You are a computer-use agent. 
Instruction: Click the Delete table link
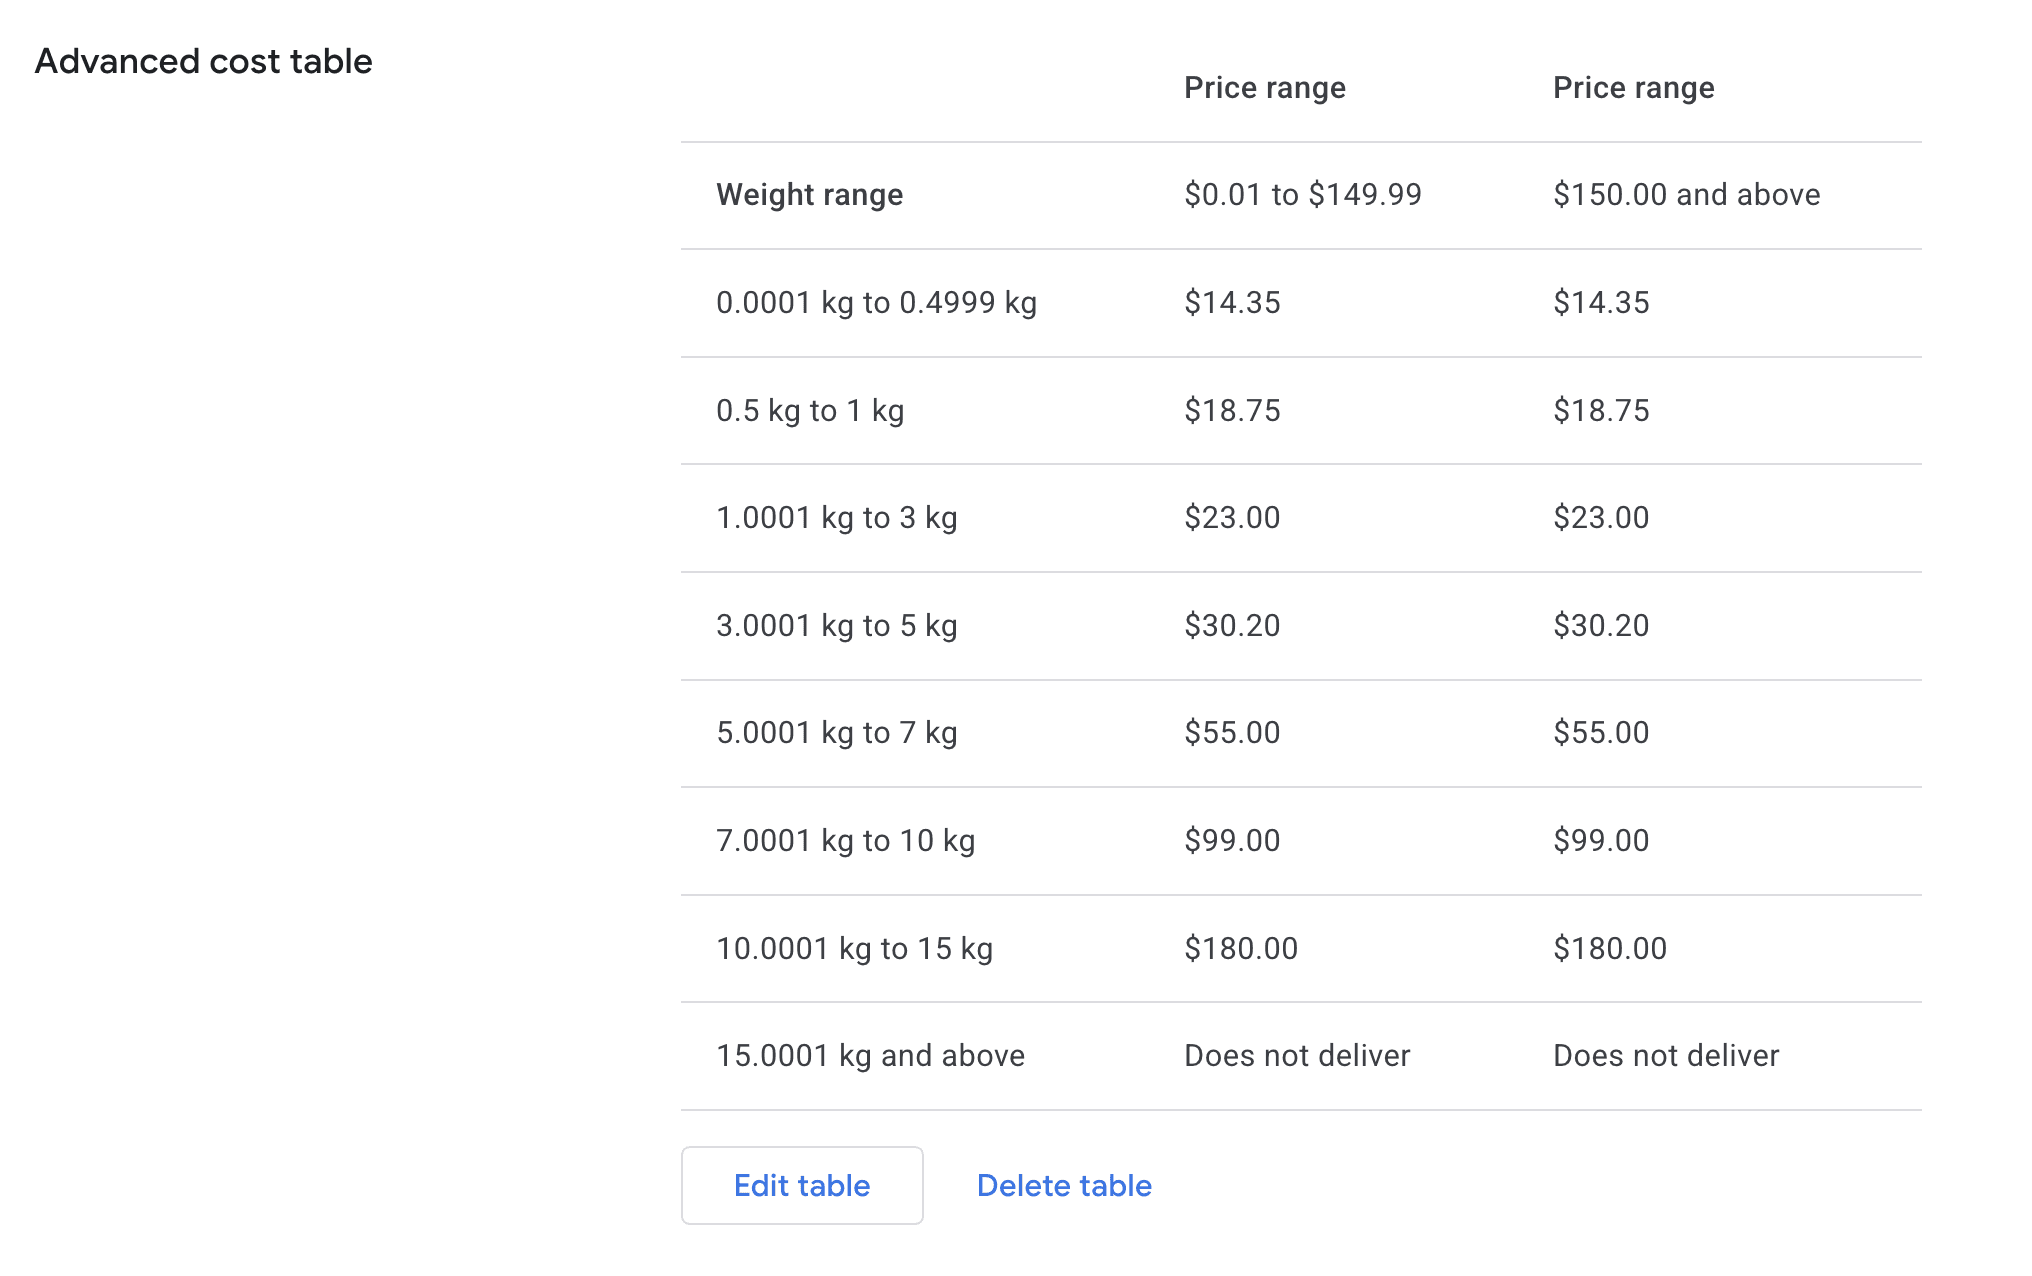tap(1063, 1185)
